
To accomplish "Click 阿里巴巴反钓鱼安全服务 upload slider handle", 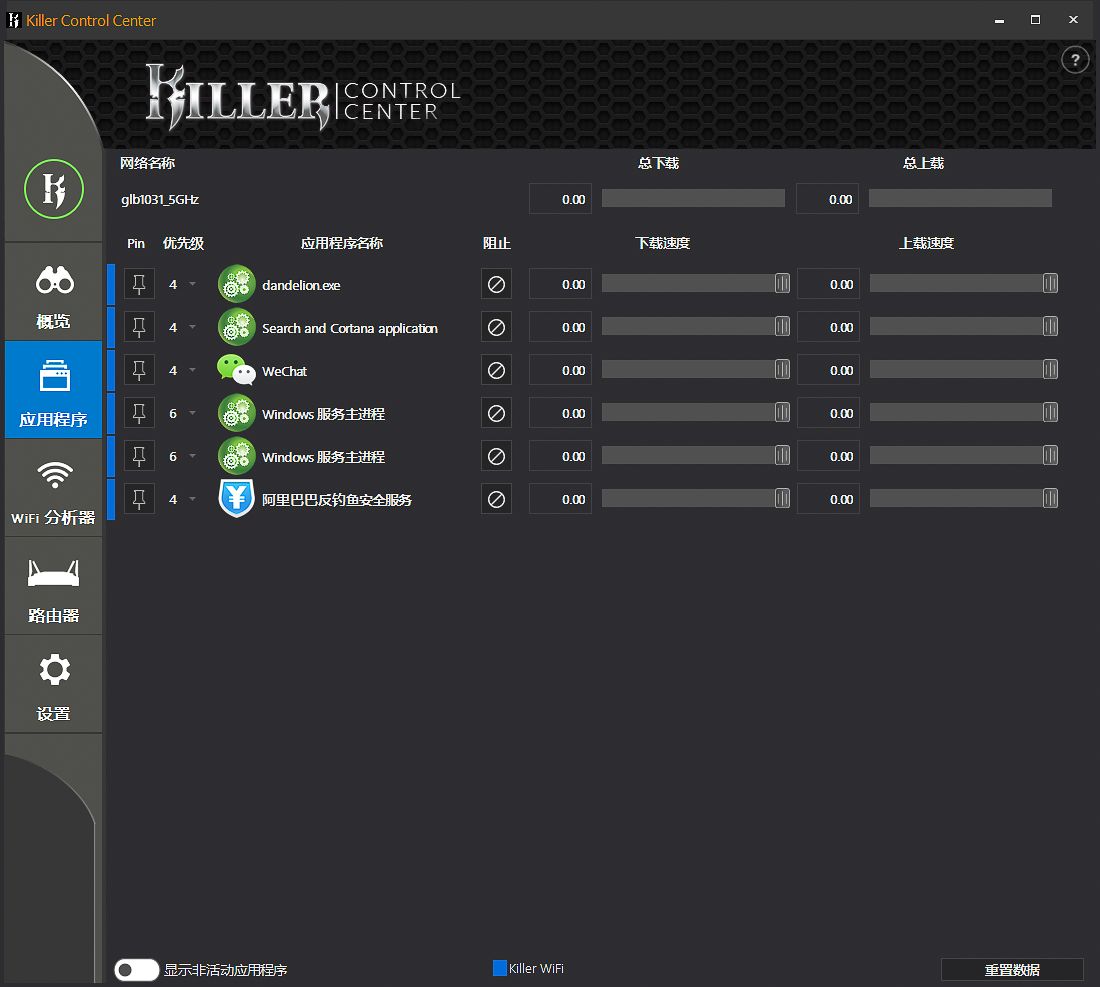I will [1050, 499].
